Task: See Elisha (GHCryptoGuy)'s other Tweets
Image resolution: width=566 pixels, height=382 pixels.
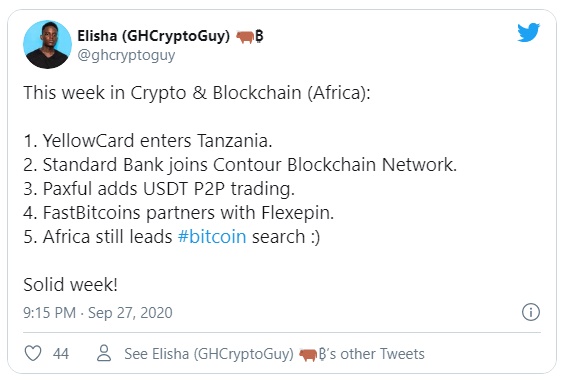Action: [274, 354]
